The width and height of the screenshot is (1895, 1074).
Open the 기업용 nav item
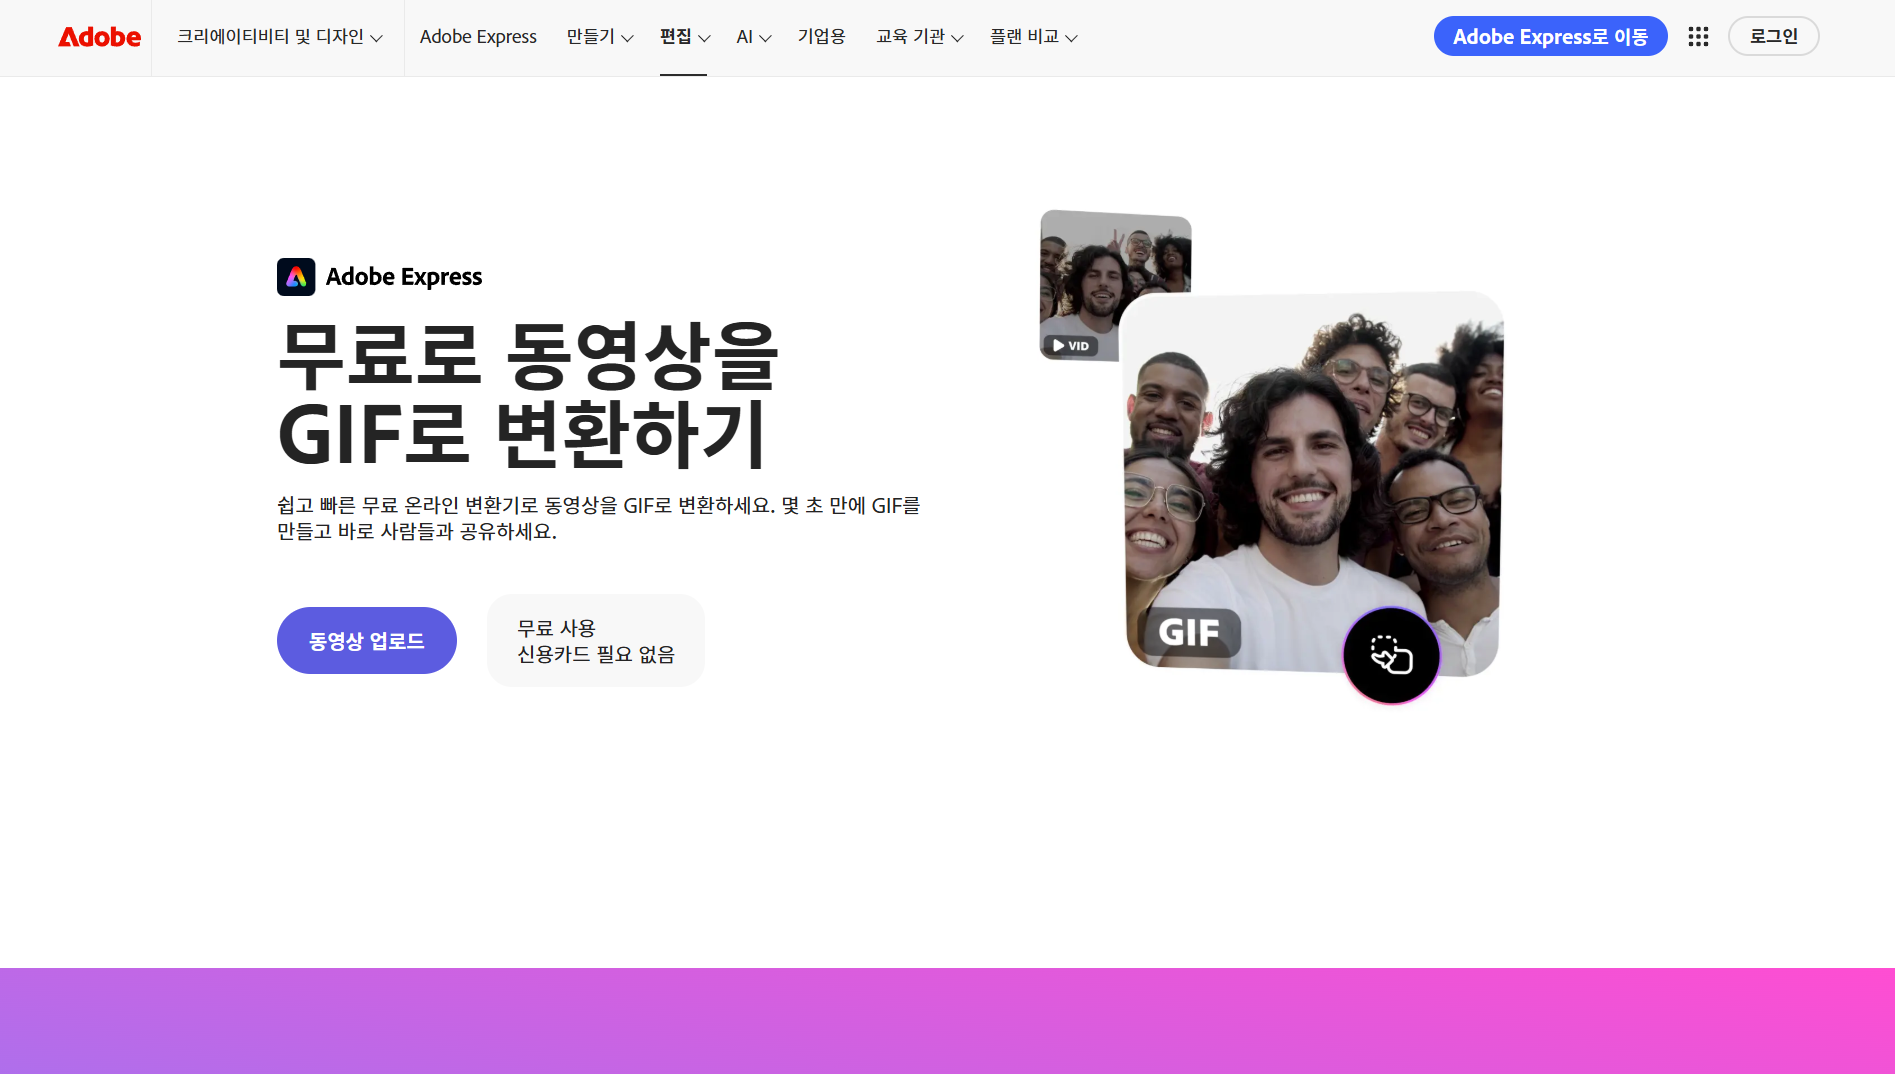click(x=822, y=37)
